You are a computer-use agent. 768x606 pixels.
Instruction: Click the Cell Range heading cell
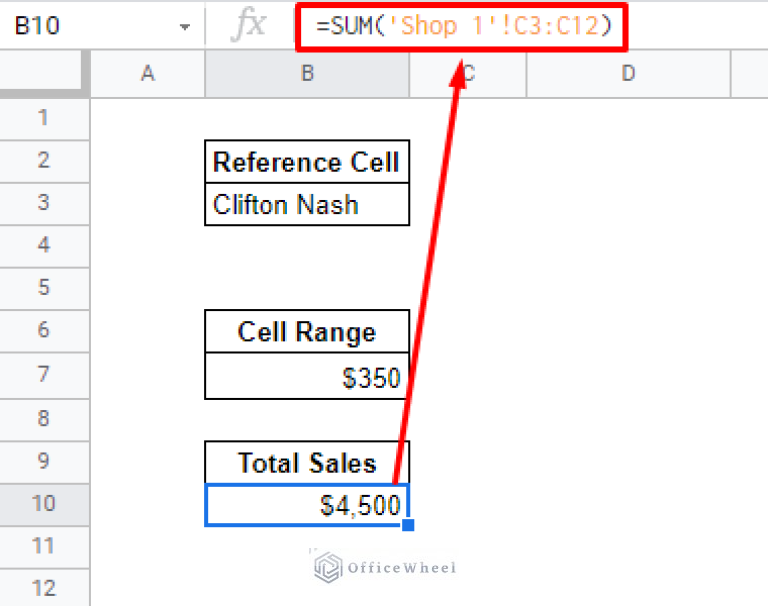(306, 332)
